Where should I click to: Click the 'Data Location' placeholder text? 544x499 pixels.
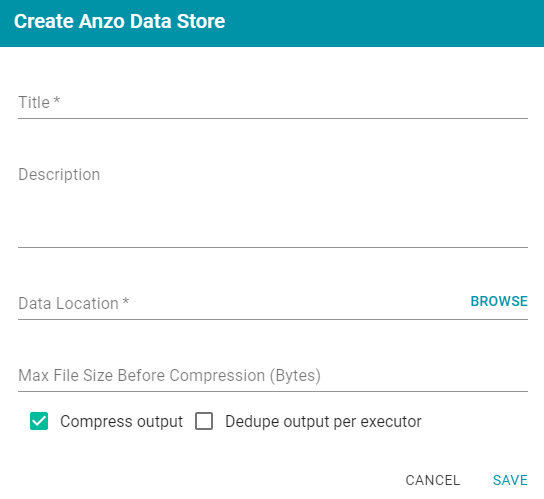[68, 303]
